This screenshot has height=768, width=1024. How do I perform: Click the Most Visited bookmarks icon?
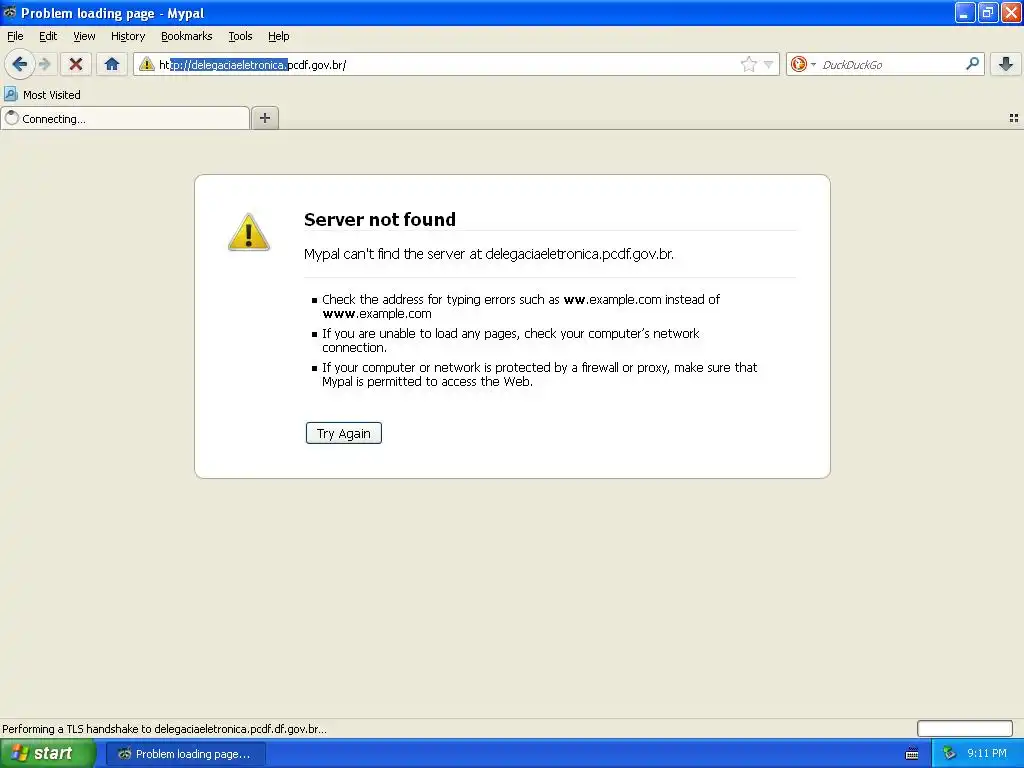pos(10,94)
